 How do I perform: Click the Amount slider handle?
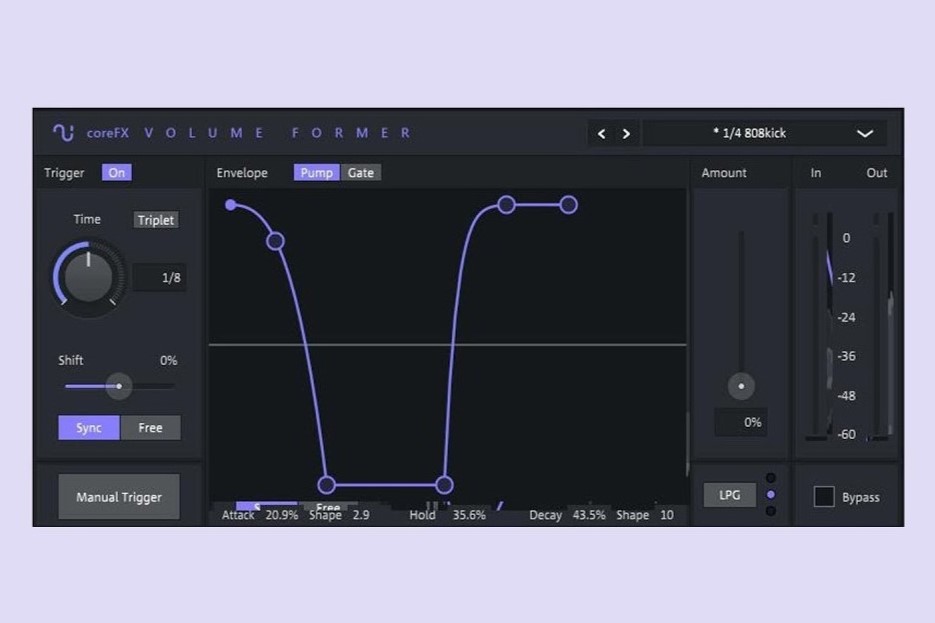741,386
